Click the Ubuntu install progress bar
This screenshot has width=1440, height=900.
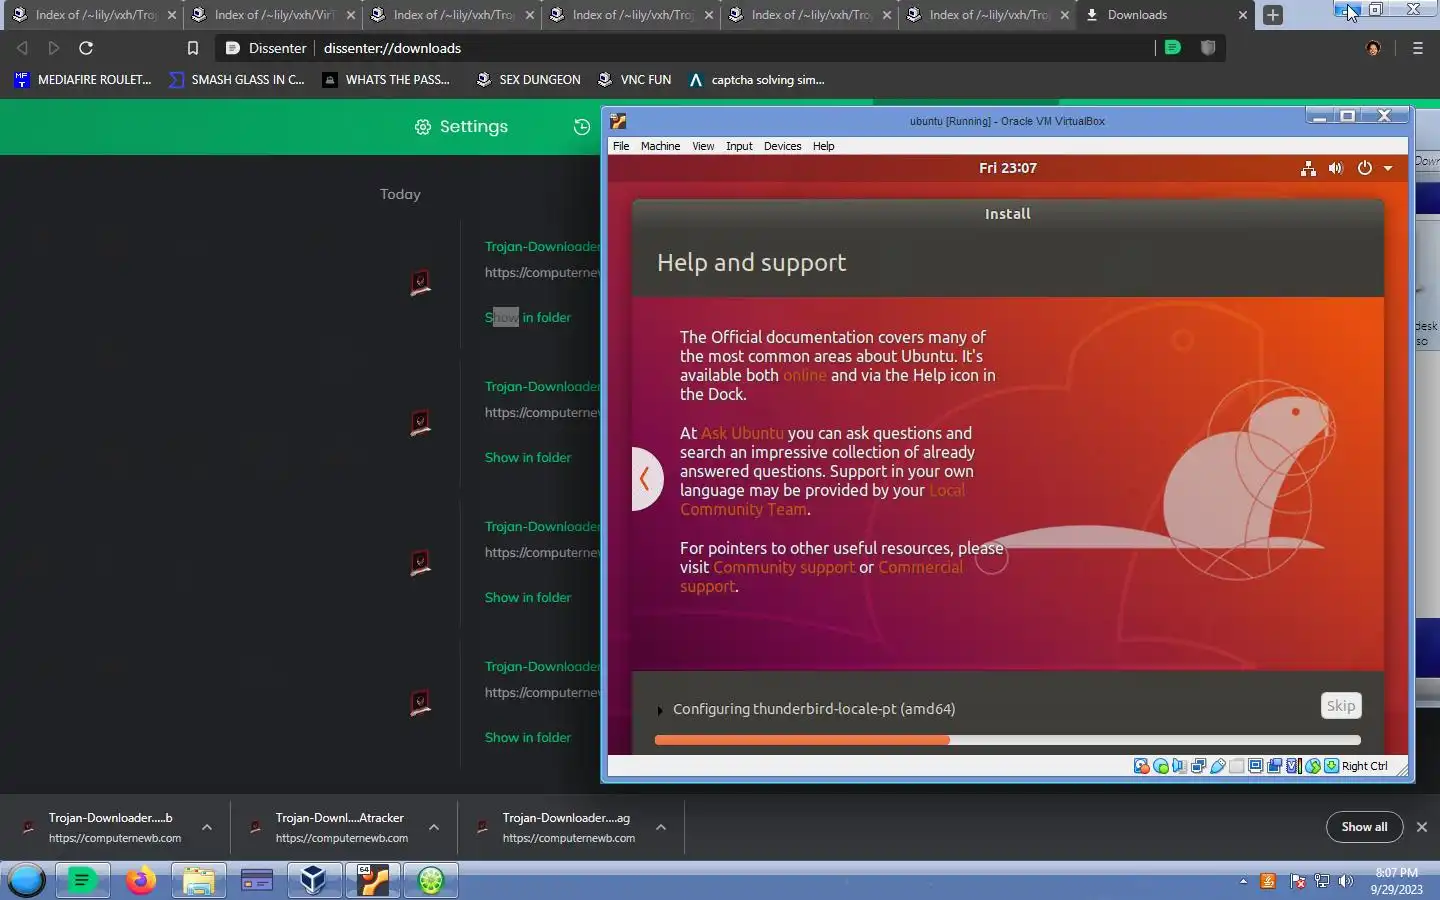click(1007, 740)
